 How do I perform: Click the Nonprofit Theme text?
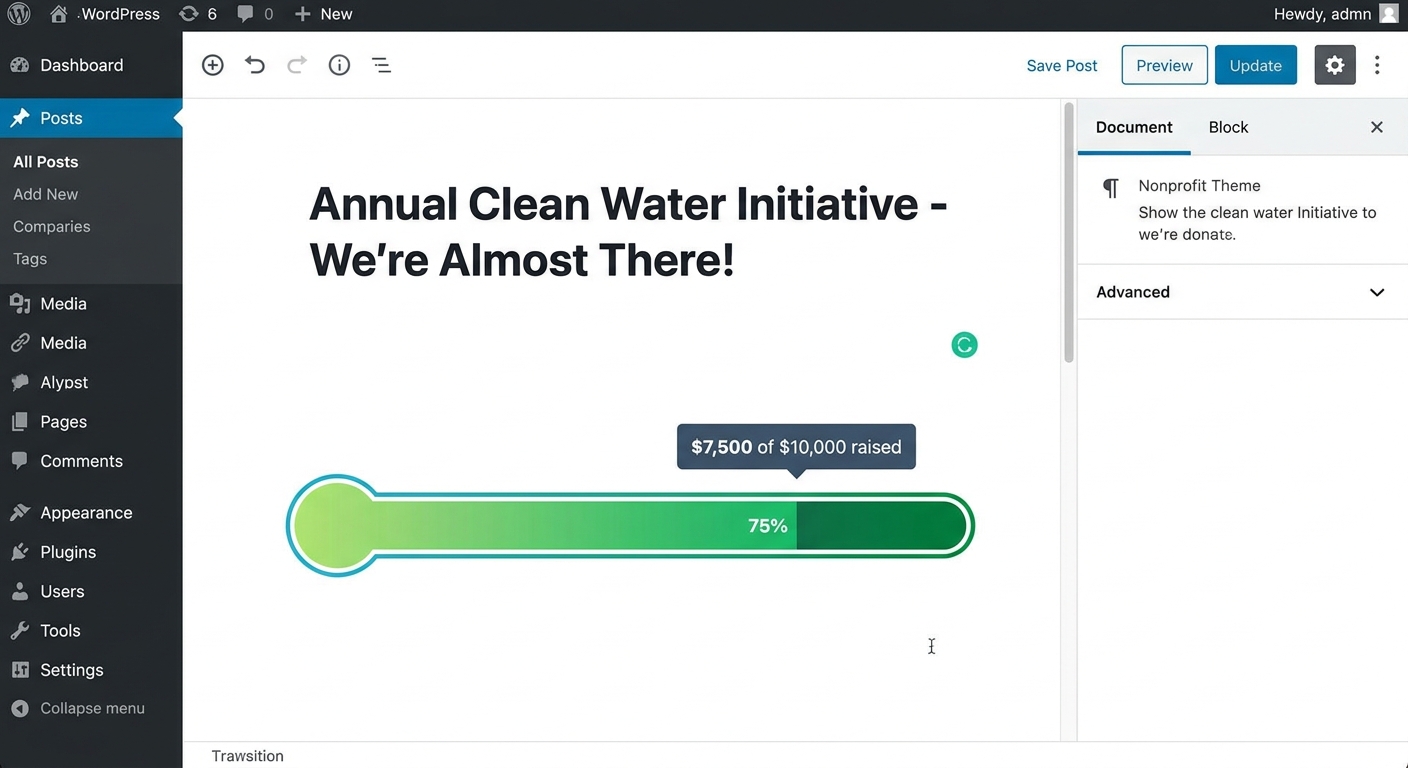click(x=1199, y=186)
